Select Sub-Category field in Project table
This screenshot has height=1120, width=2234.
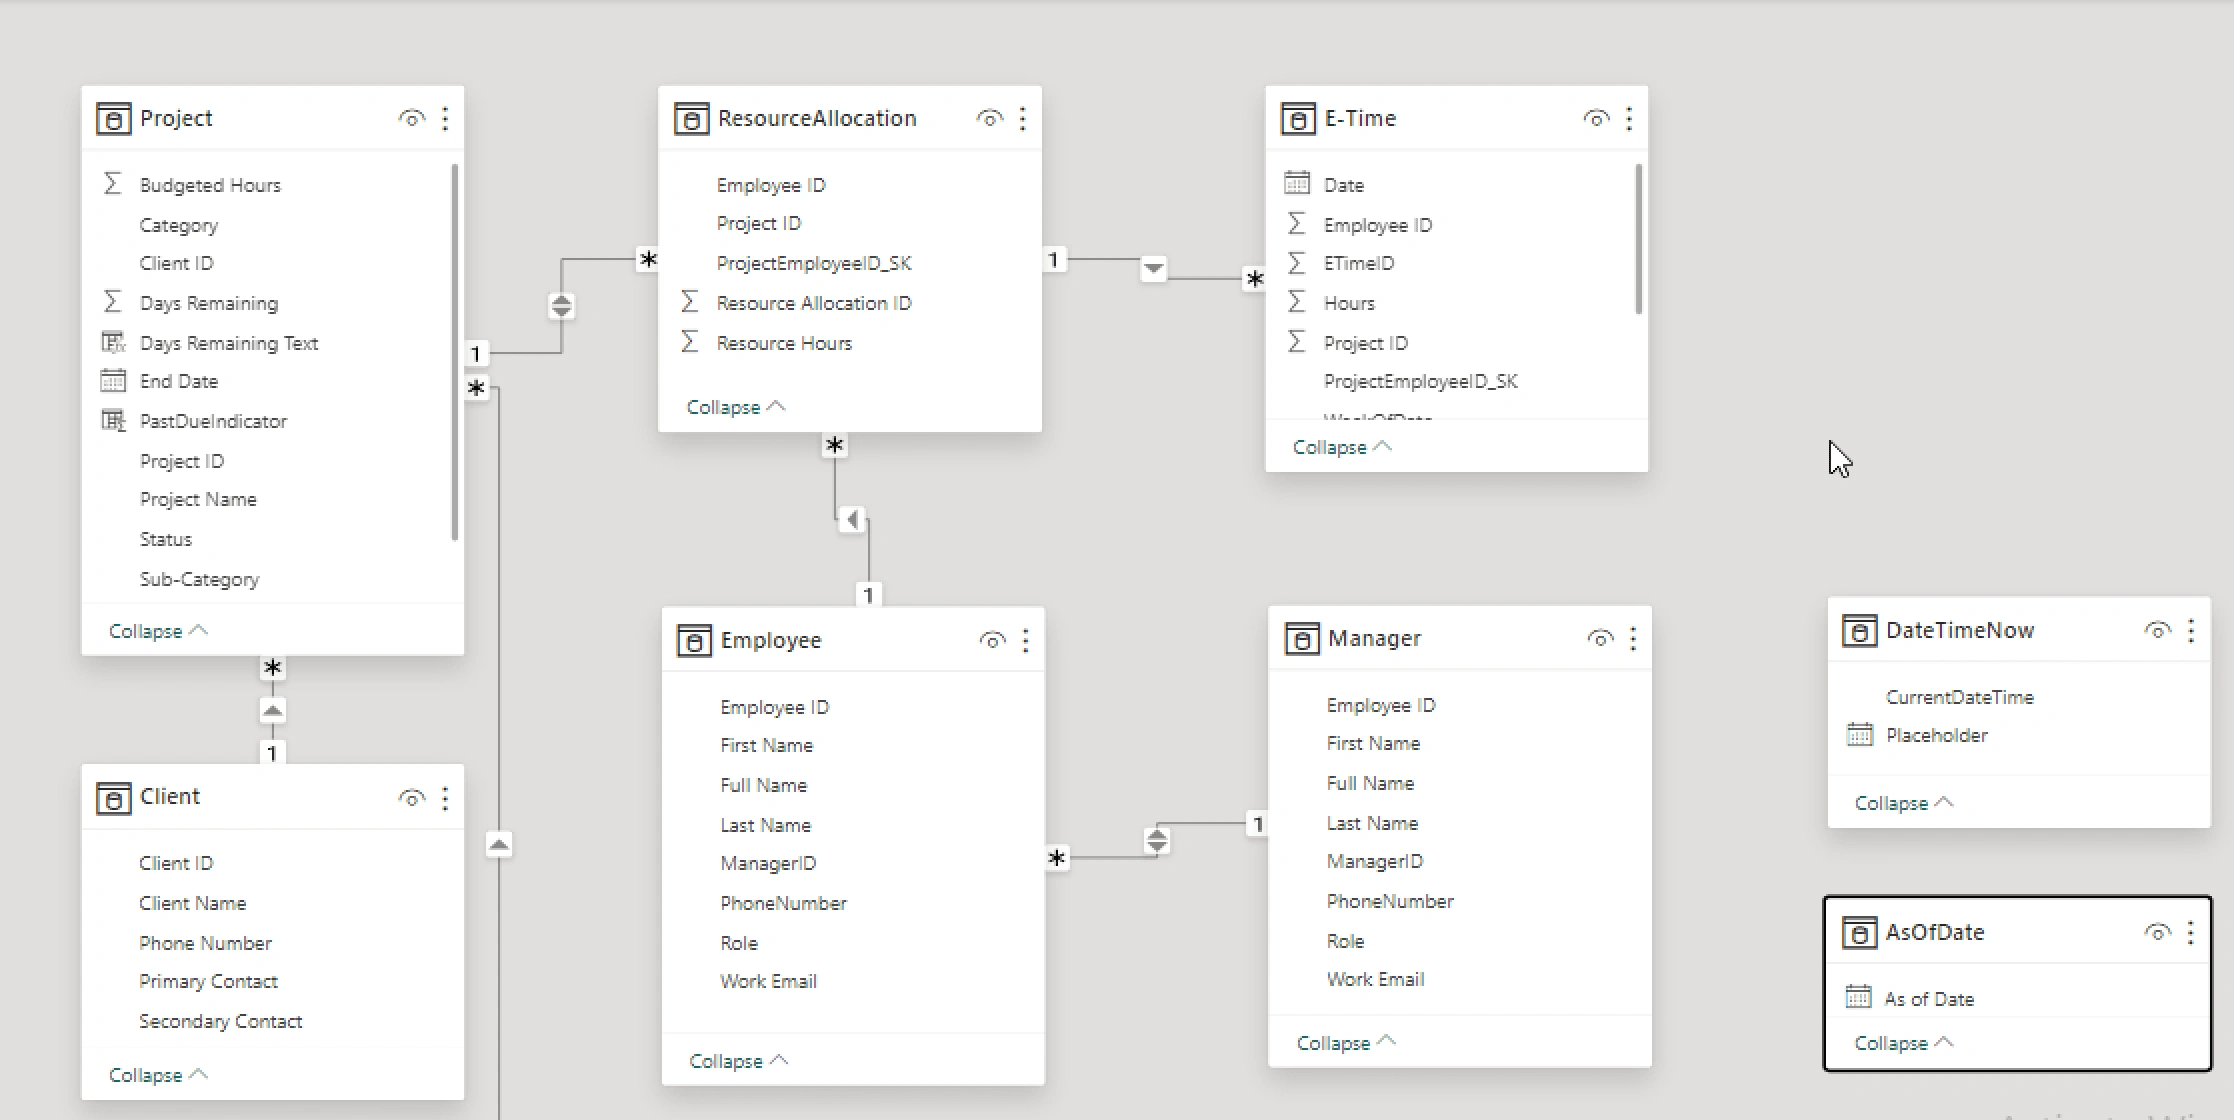pos(199,579)
